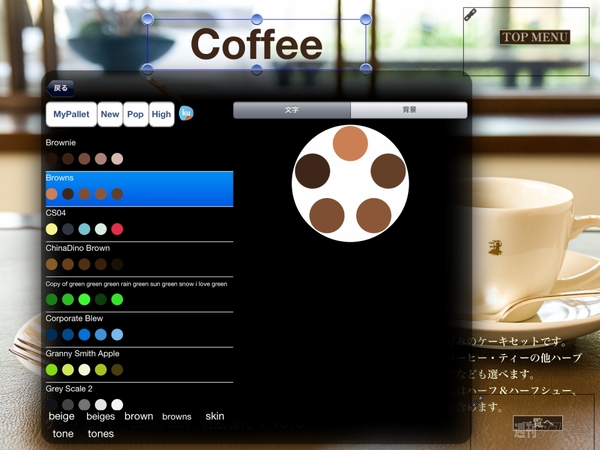Screen dimensions: 600x450
Task: Pick the darkest navy swatch in Corporate Blew
Action: click(52, 334)
